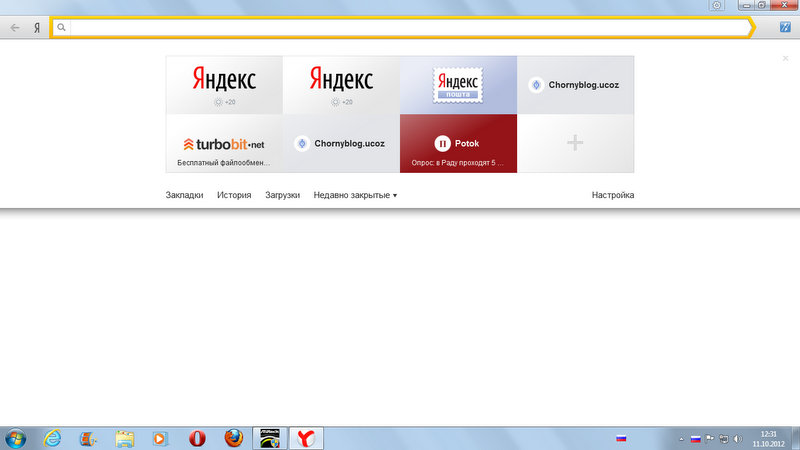Show hidden tray icons arrow
The width and height of the screenshot is (800, 450).
(681, 439)
